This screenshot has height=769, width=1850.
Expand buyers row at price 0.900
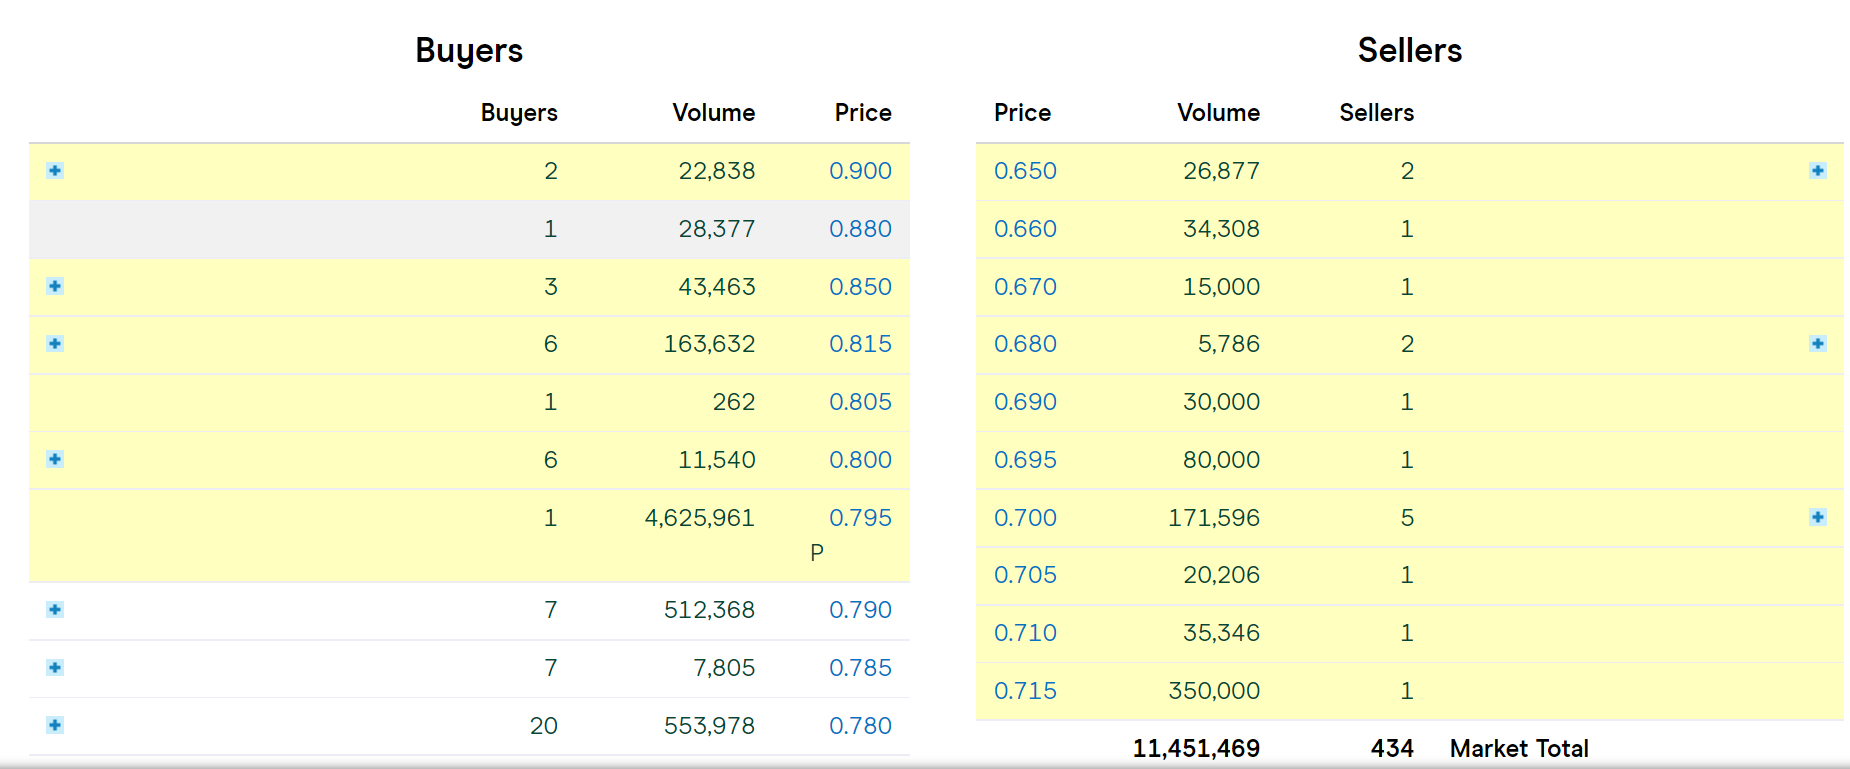pos(55,171)
